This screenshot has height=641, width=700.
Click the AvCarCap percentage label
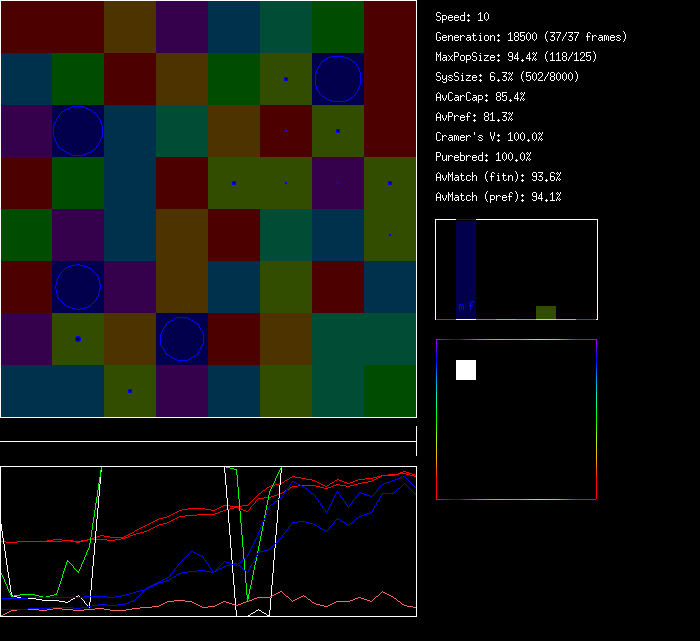(x=480, y=97)
